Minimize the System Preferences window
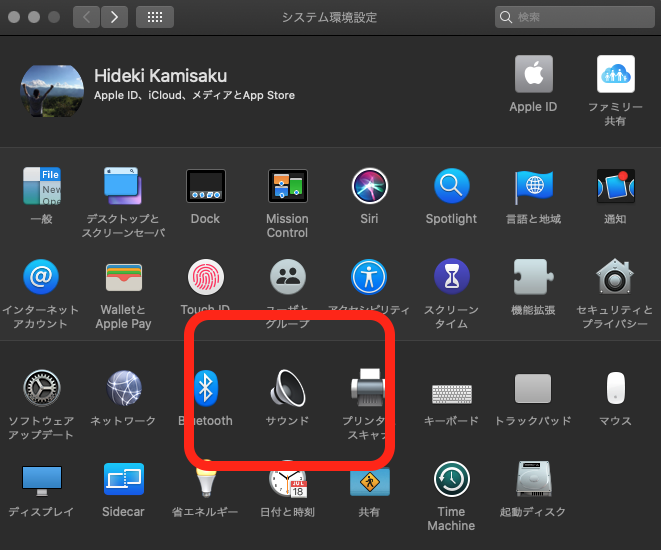 tap(34, 17)
